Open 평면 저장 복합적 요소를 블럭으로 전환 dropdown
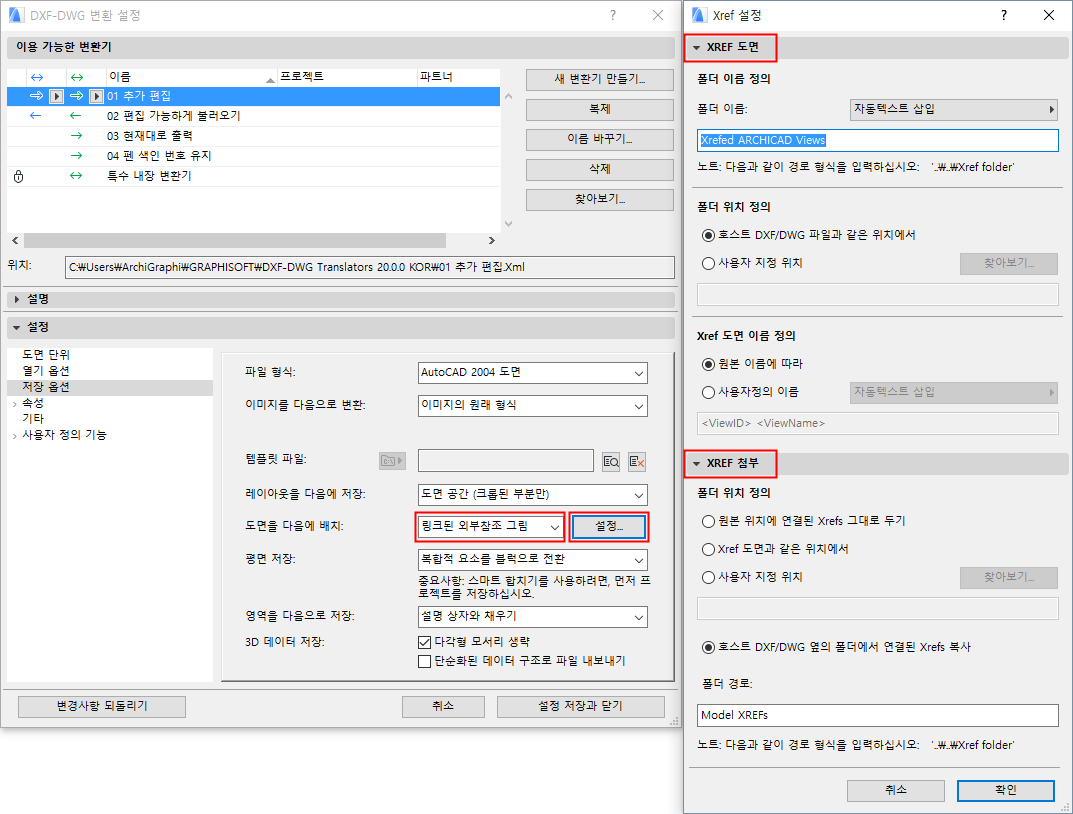The height and width of the screenshot is (814, 1073). click(x=532, y=560)
